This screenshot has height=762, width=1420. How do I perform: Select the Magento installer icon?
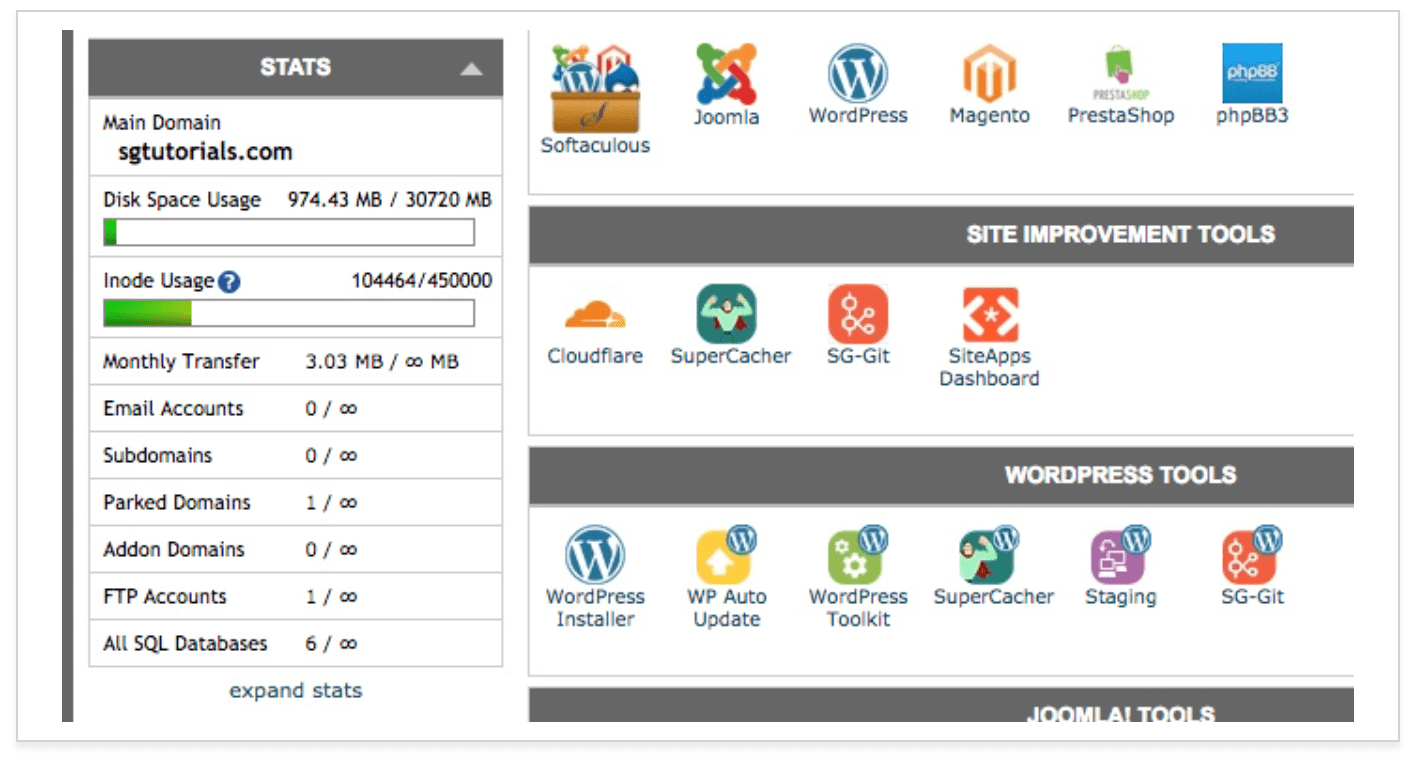click(989, 72)
